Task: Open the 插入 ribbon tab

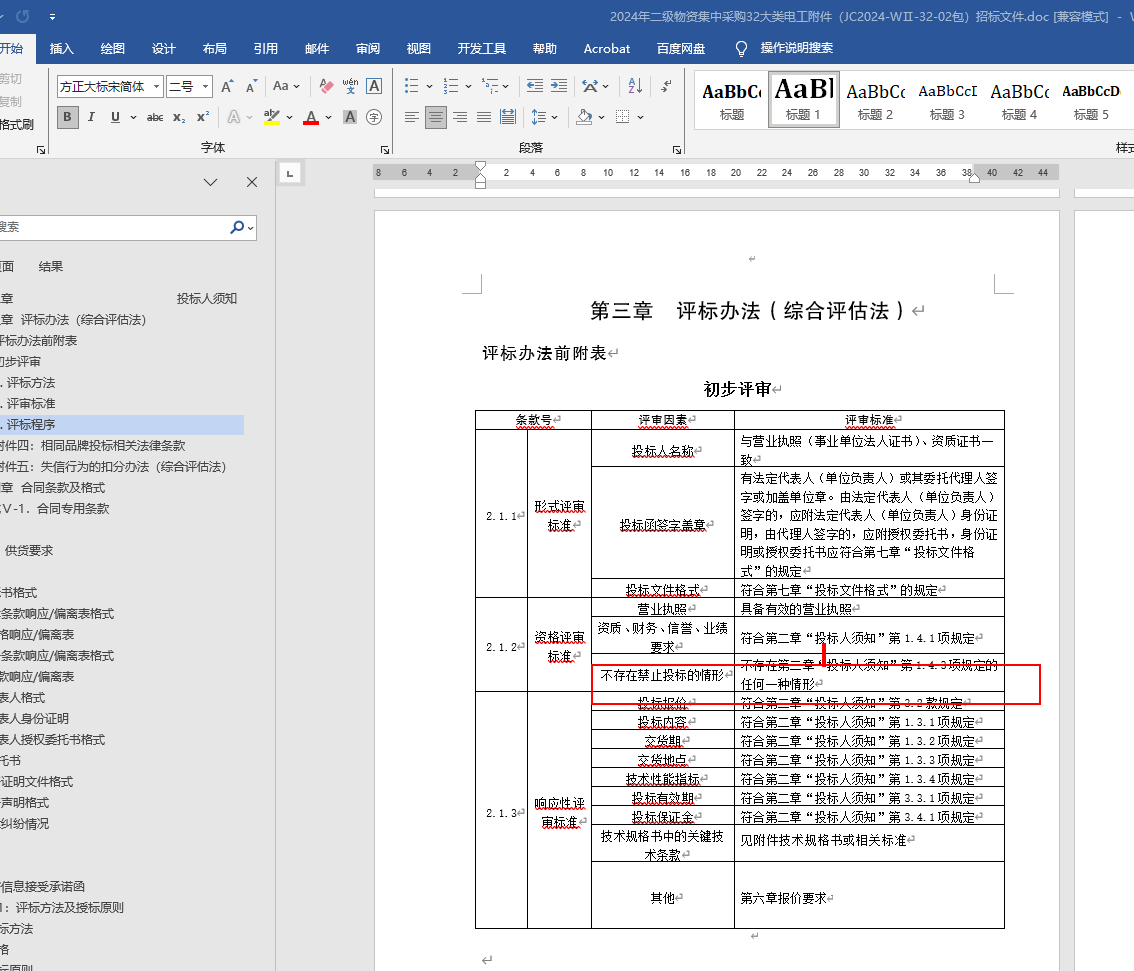Action: pos(62,48)
